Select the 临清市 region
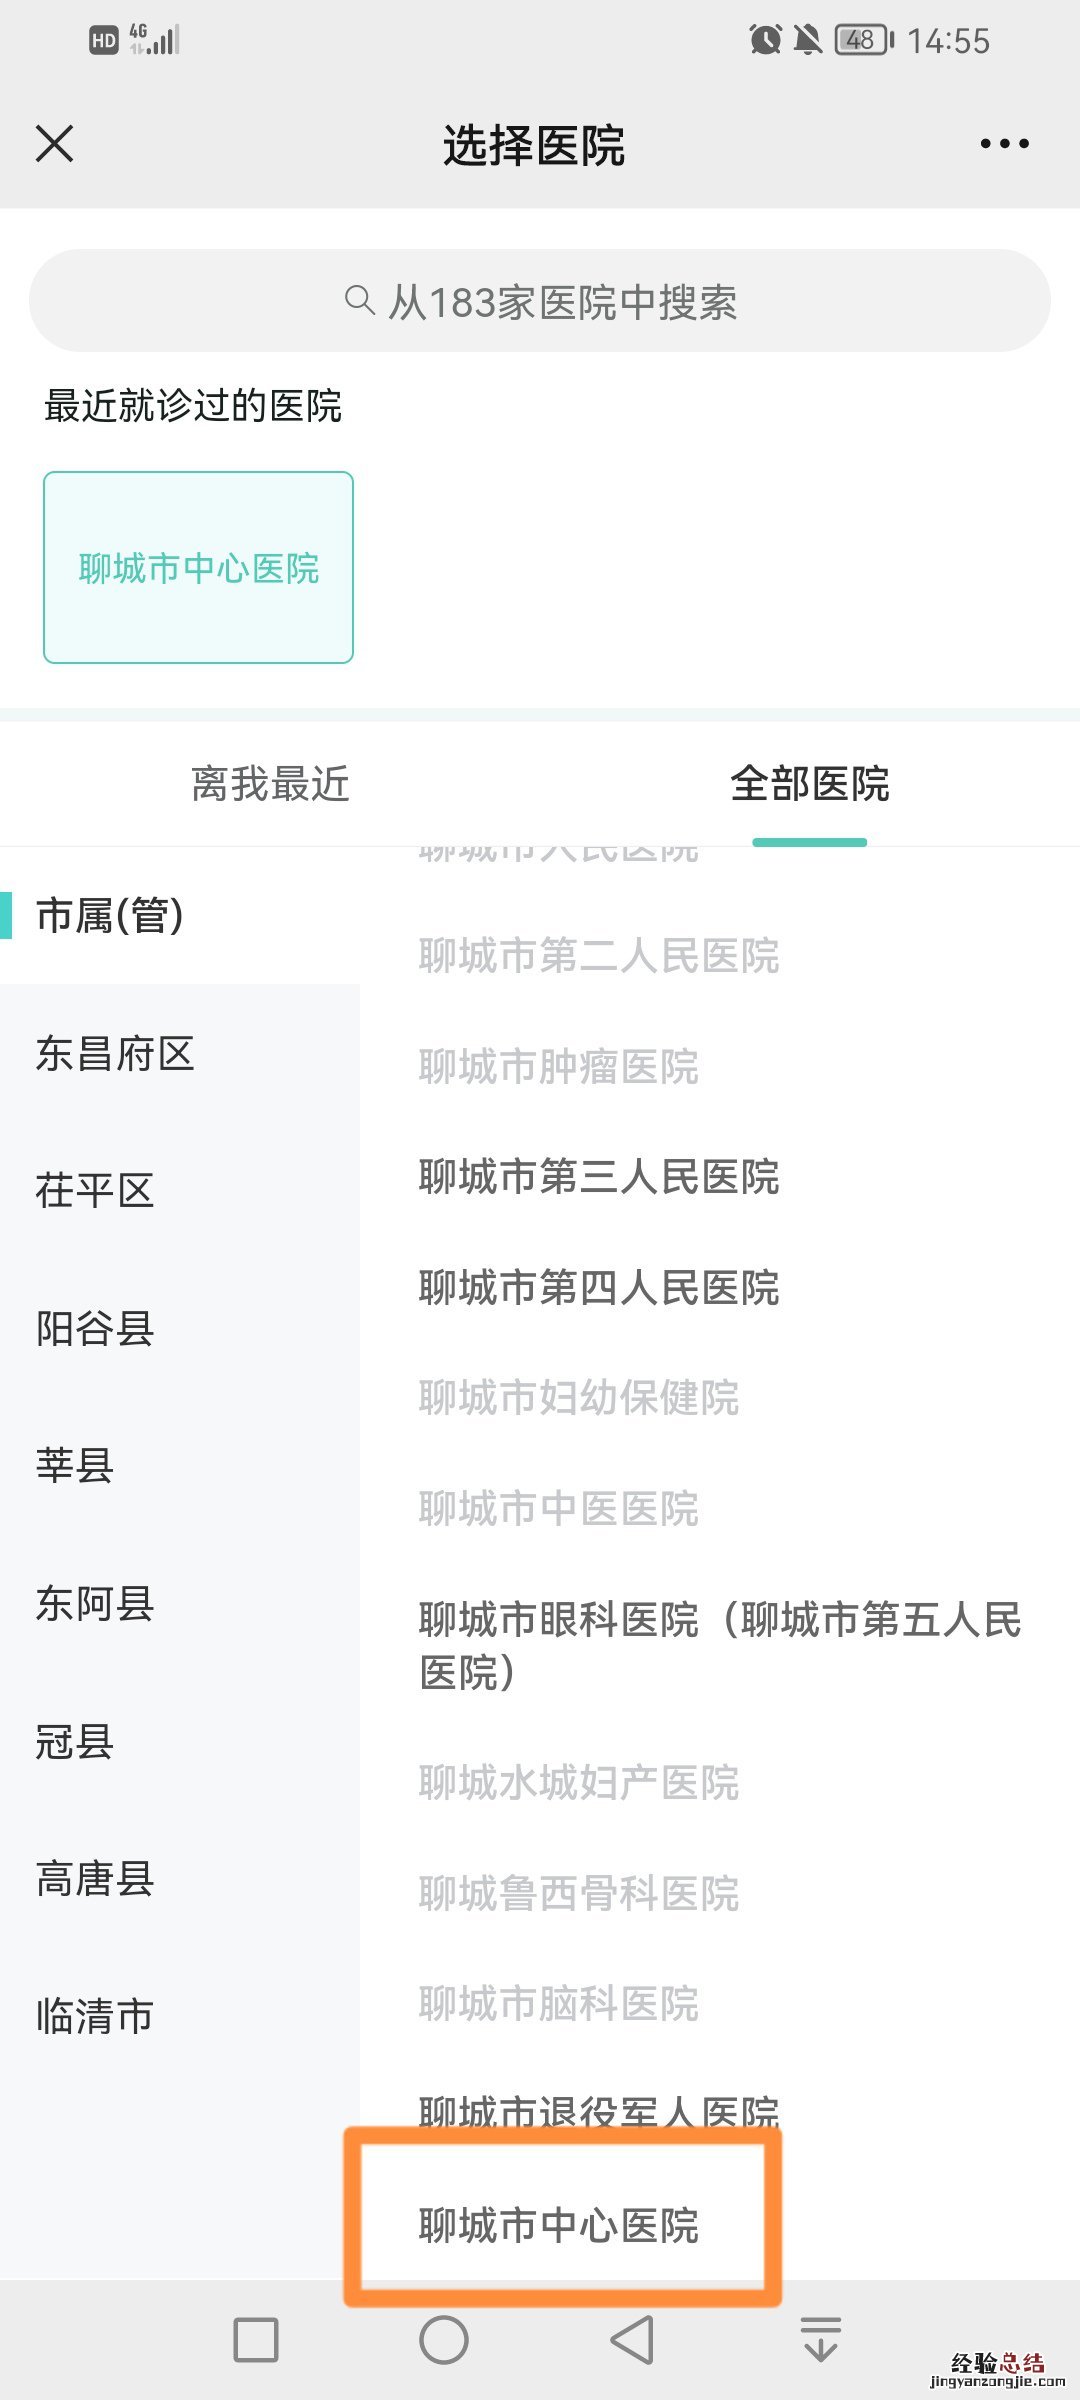This screenshot has width=1080, height=2400. coord(95,2015)
